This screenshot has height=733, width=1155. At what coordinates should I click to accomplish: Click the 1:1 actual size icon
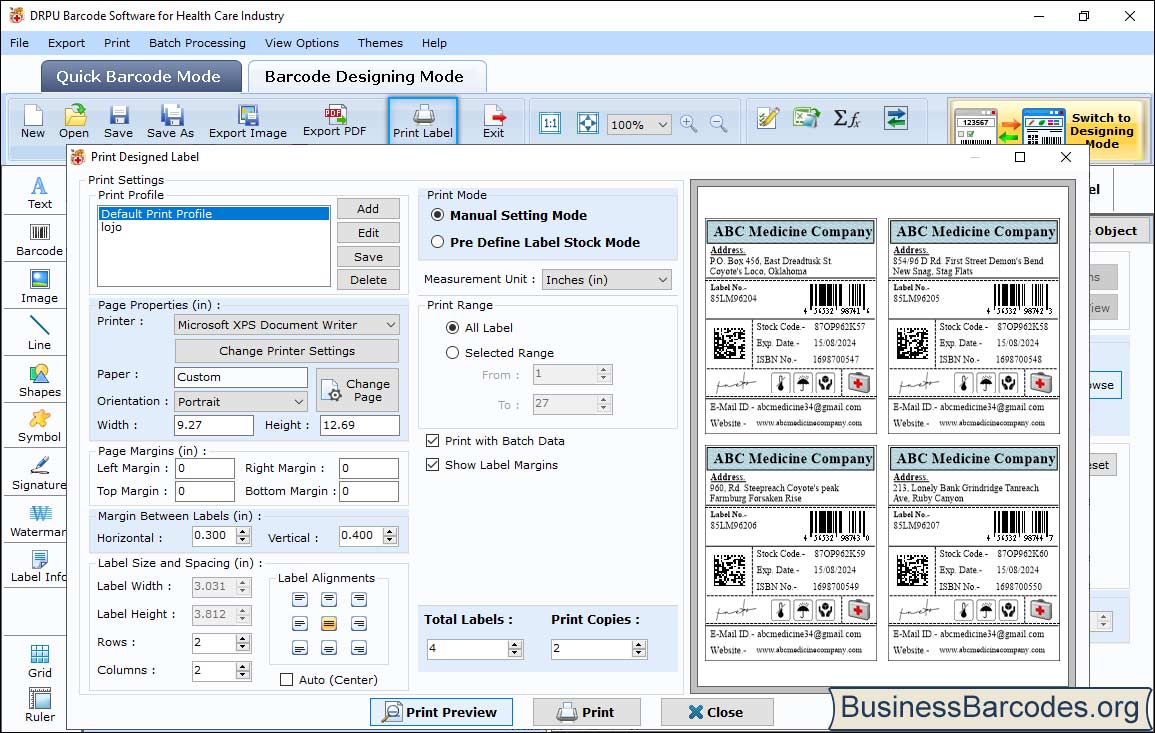click(x=550, y=123)
